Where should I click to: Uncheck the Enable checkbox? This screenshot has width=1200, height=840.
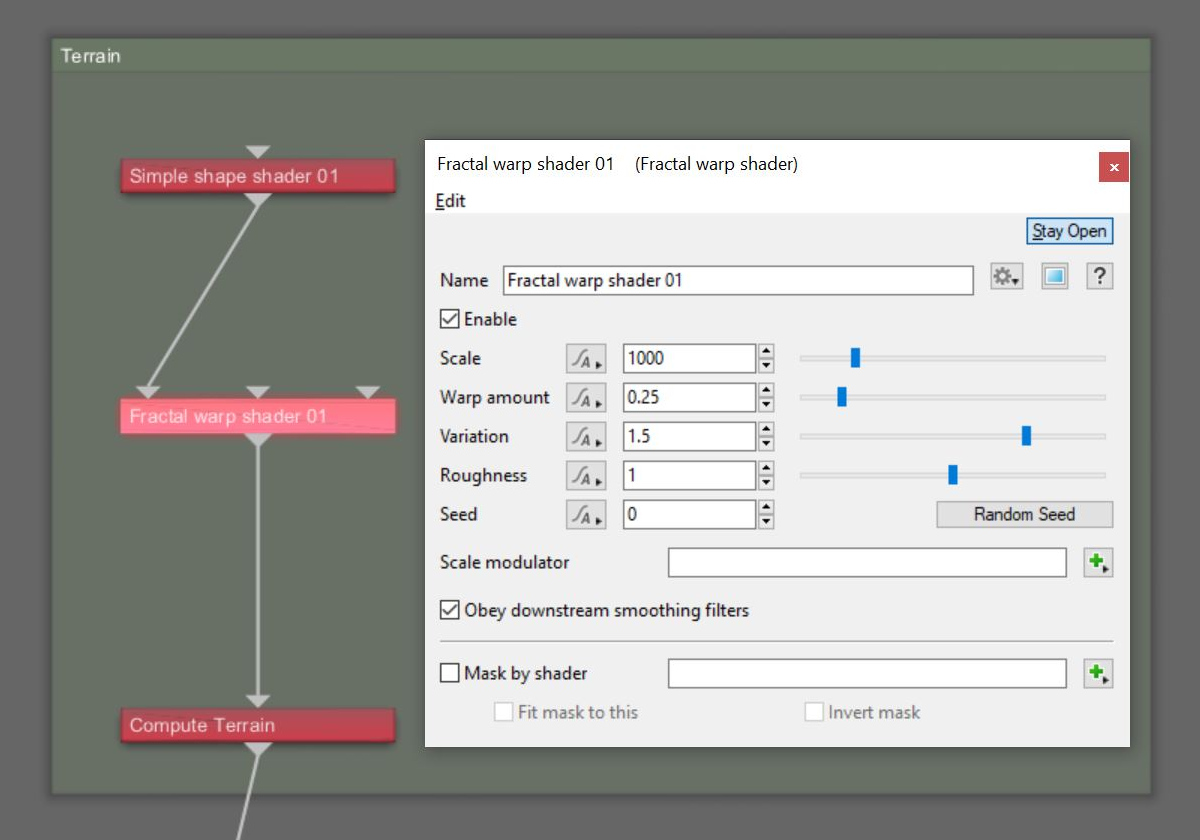[x=450, y=320]
